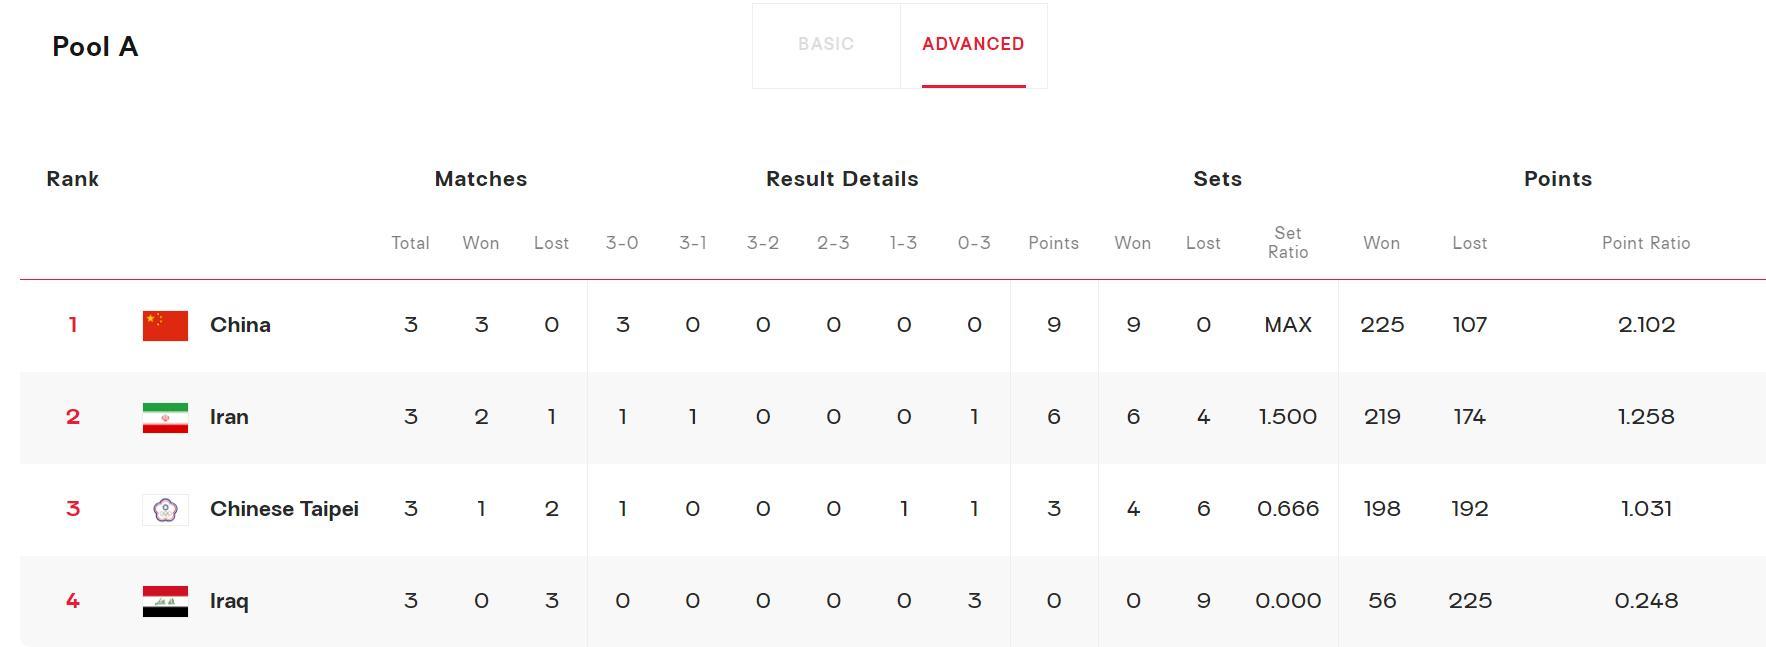The width and height of the screenshot is (1766, 647).
Task: Click Iran's 1.258 point ratio value
Action: 1646,417
